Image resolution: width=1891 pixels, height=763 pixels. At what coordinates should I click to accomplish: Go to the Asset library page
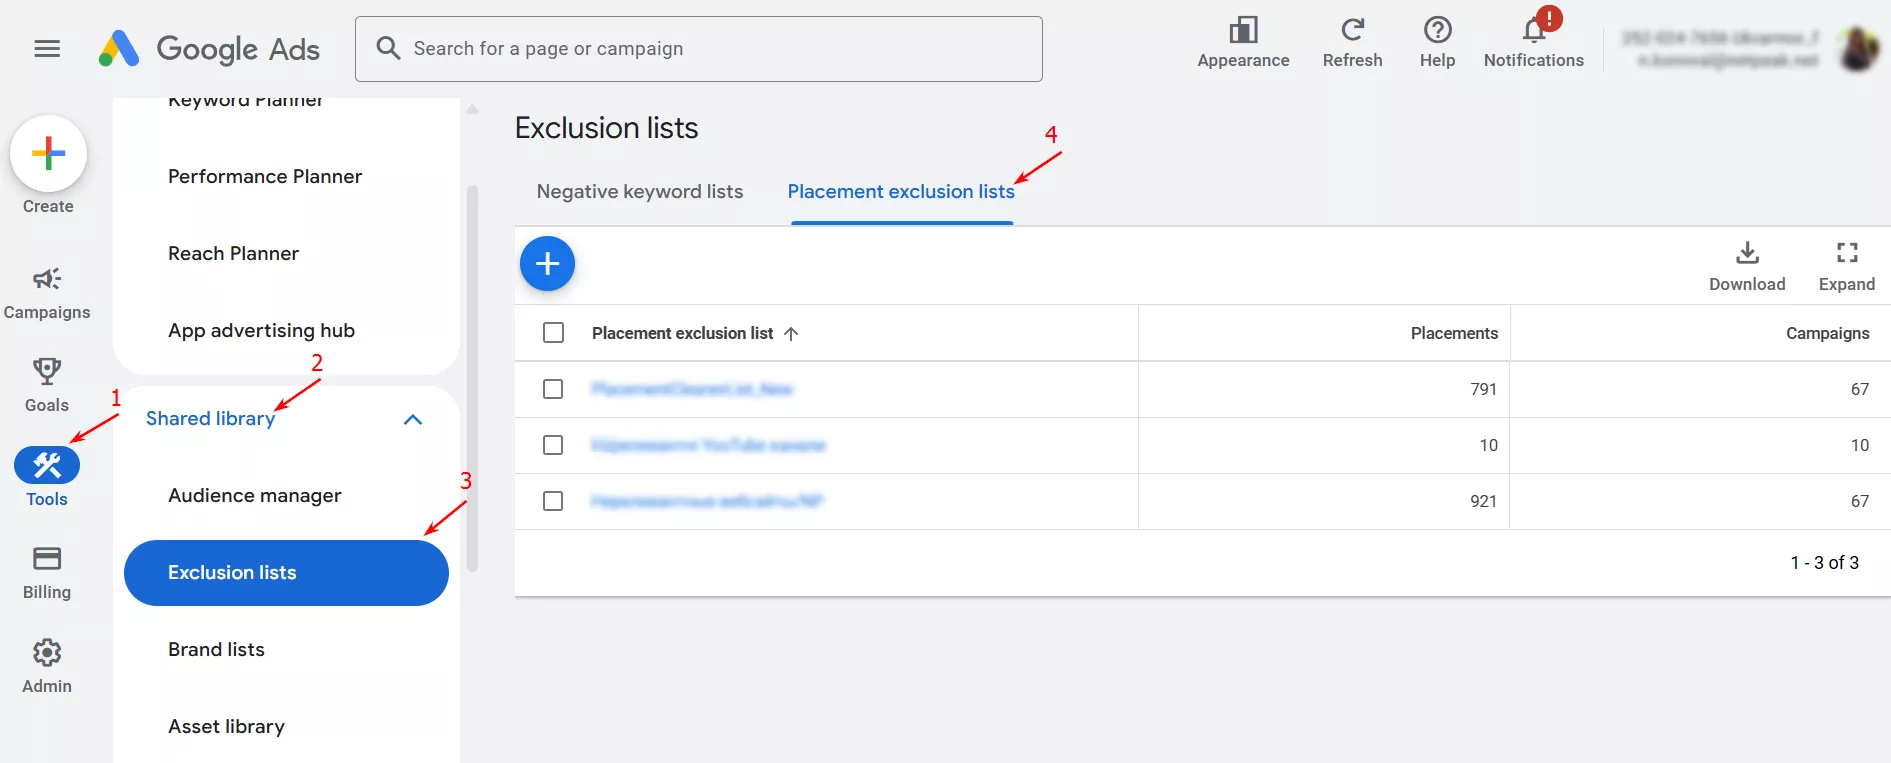pos(226,726)
